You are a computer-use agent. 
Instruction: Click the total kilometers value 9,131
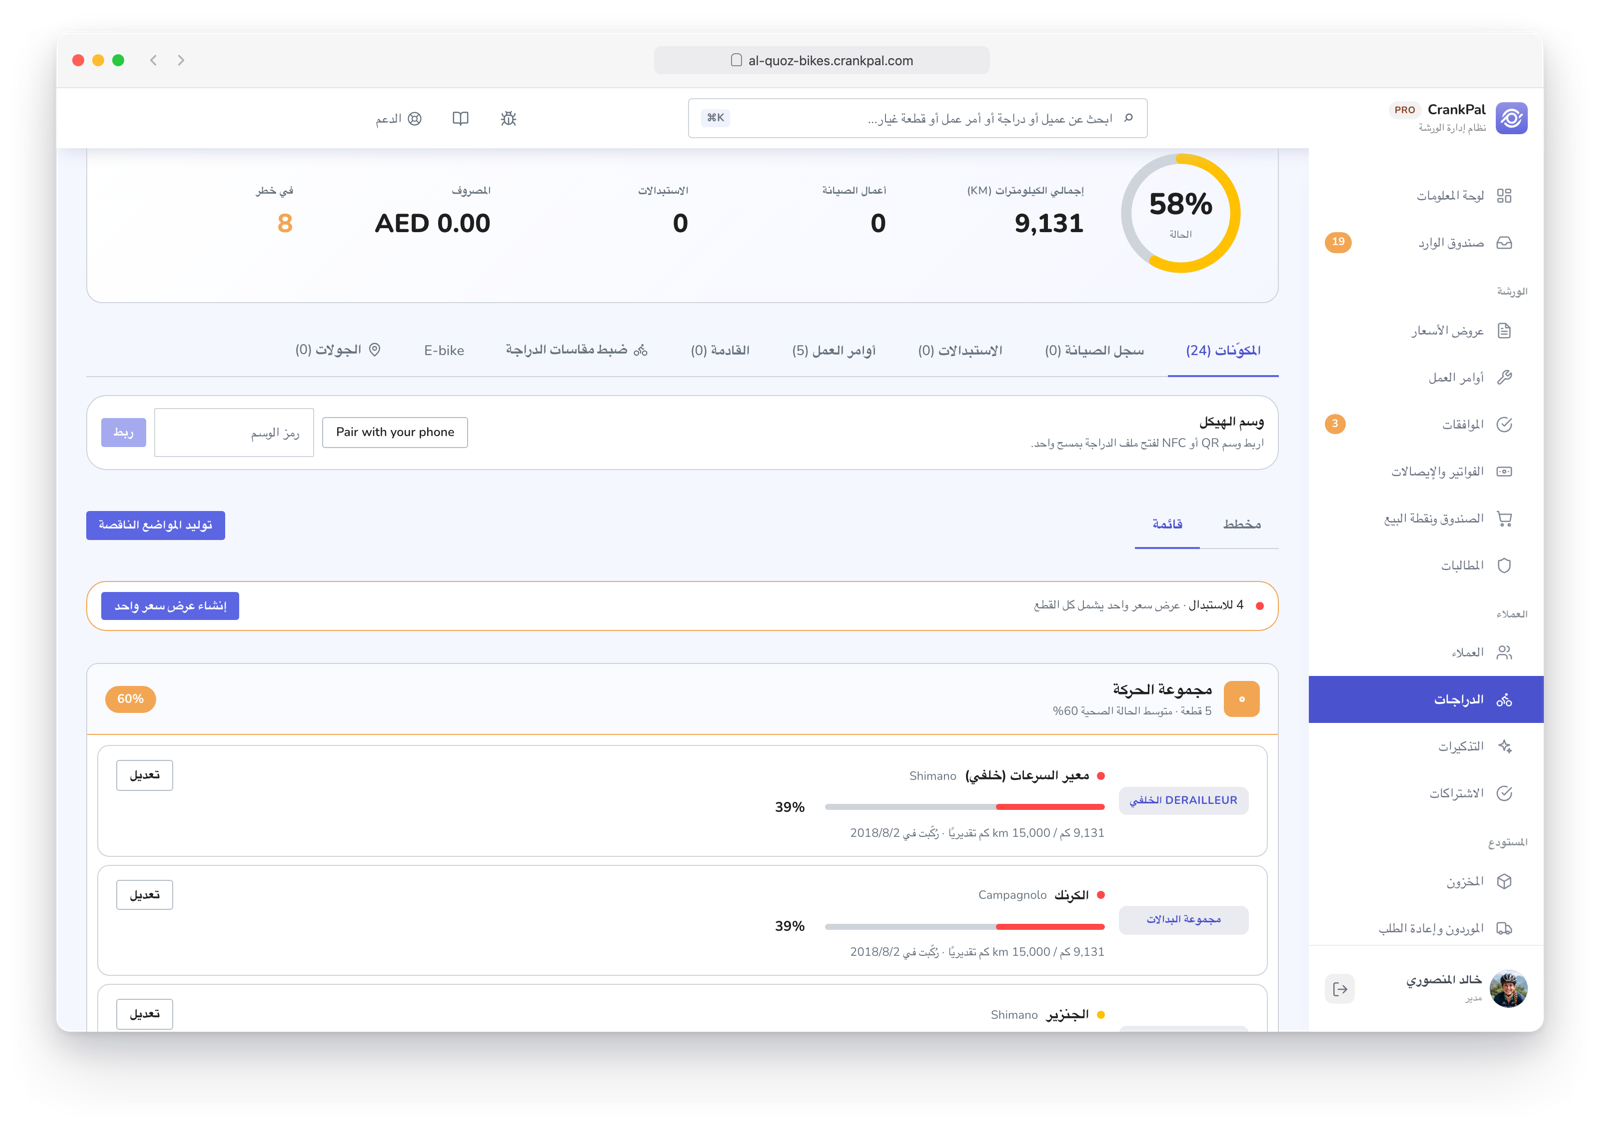pos(1048,223)
